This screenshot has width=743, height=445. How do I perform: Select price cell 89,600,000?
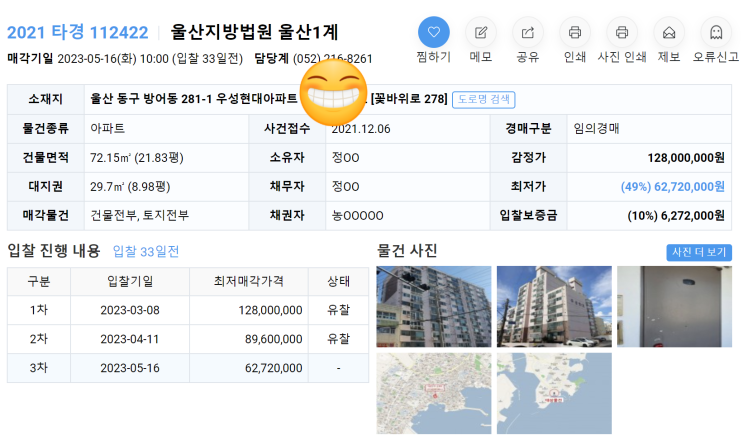tap(273, 339)
